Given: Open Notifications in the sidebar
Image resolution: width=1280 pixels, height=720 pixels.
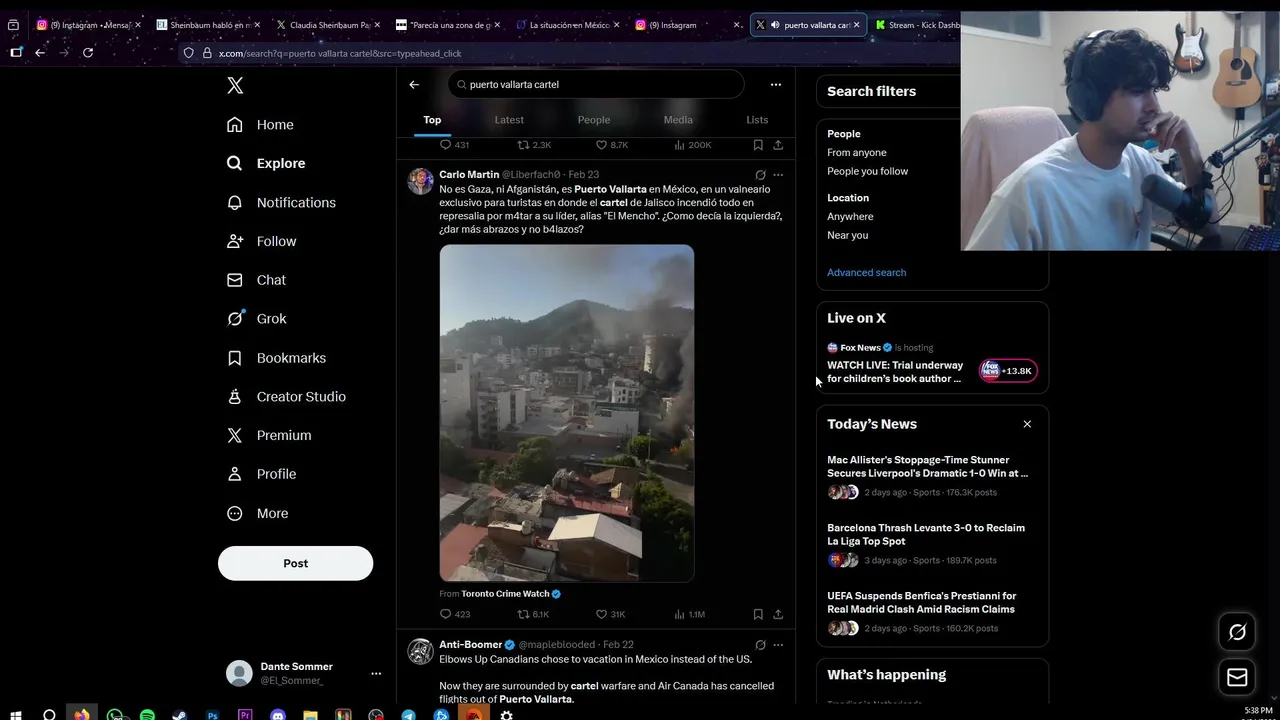Looking at the screenshot, I should [281, 202].
